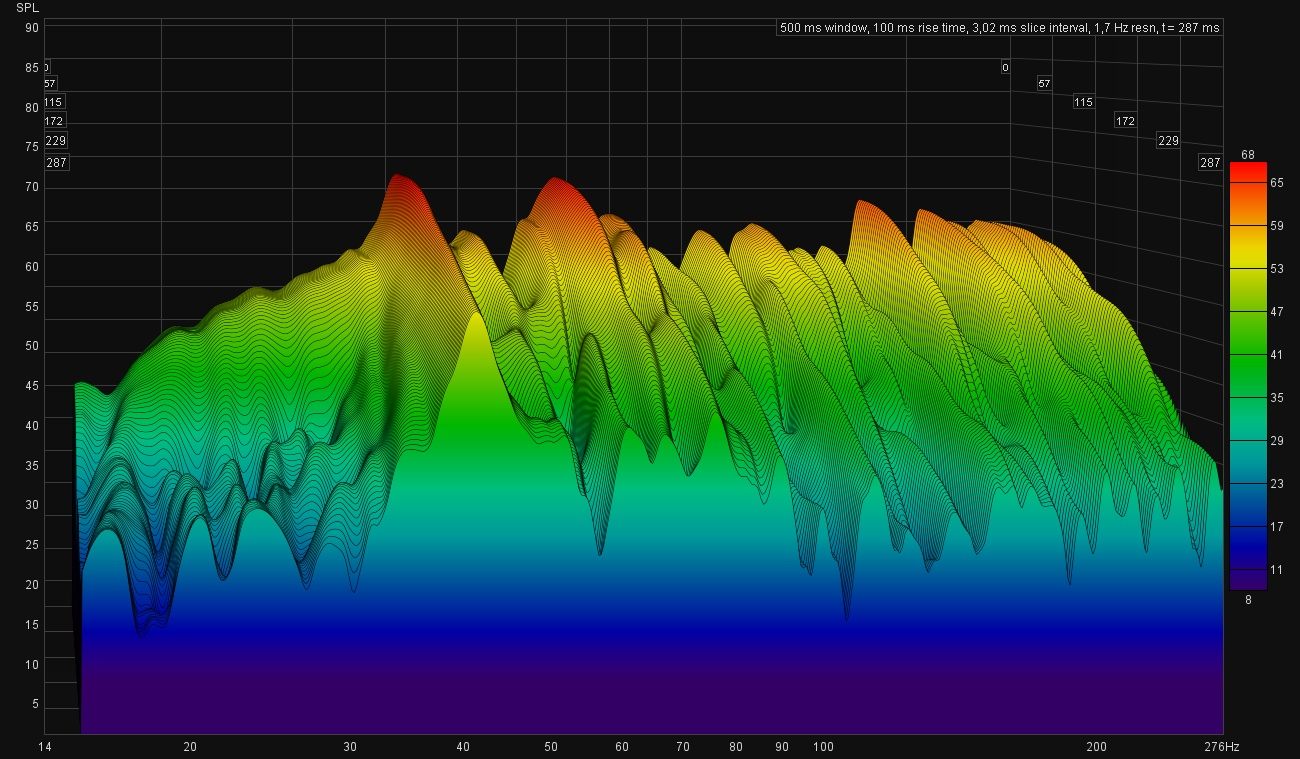Click the color legend value '11'
1300x759 pixels.
[x=1276, y=570]
